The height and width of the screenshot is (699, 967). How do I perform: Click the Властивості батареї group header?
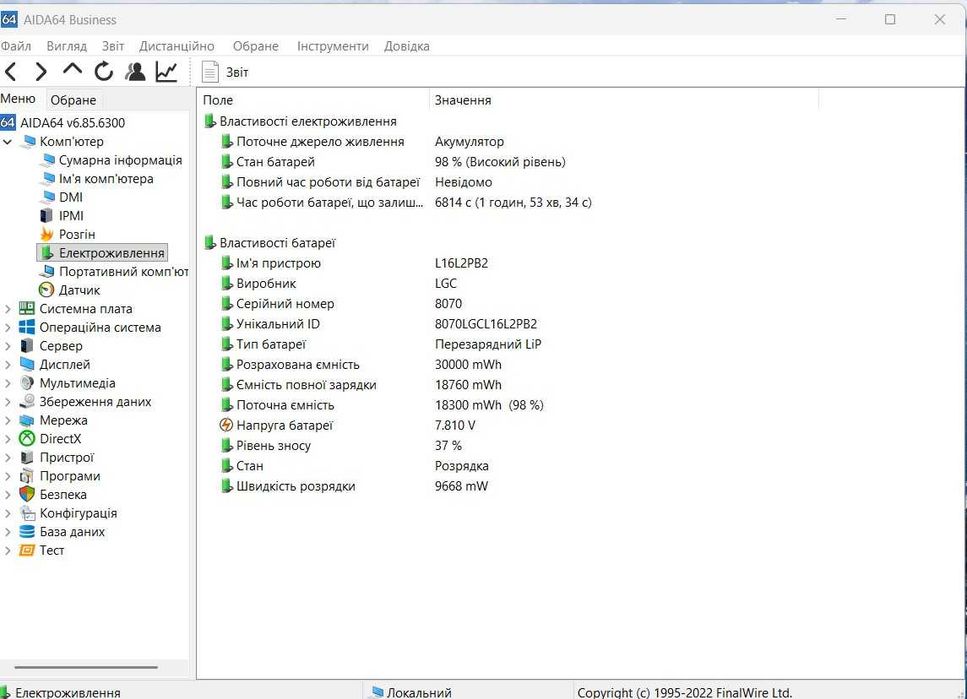click(x=277, y=243)
